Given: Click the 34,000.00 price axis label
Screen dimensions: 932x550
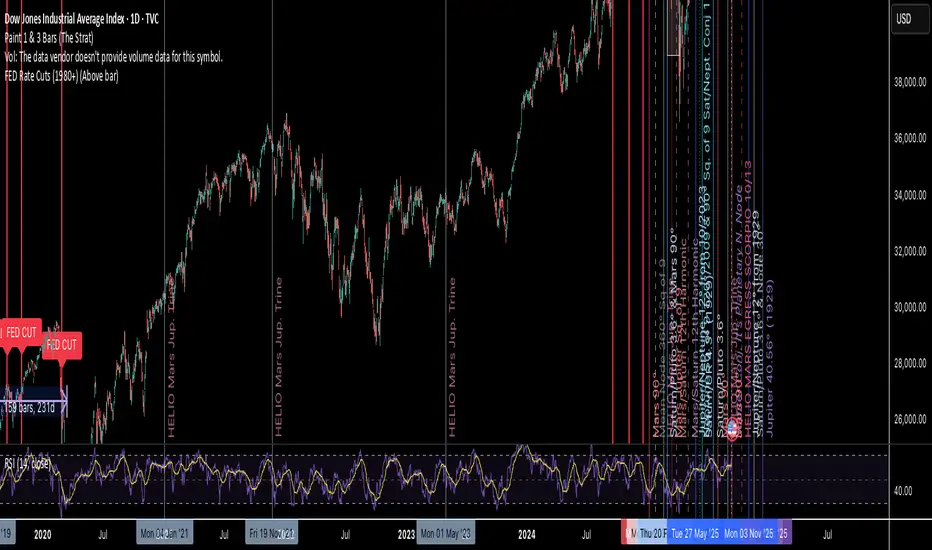Looking at the screenshot, I should pyautogui.click(x=910, y=195).
